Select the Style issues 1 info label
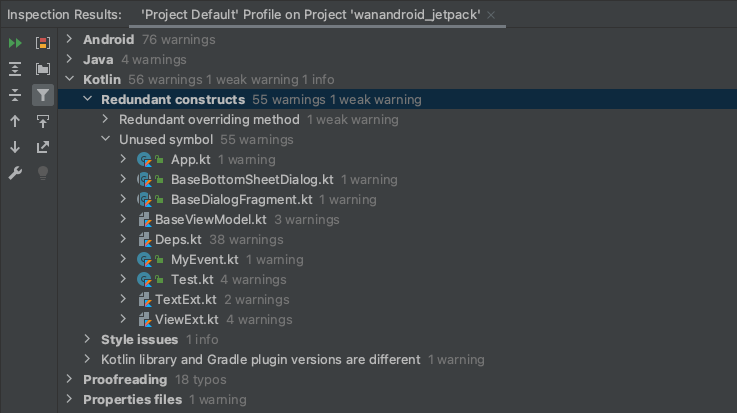The image size is (737, 413). tap(160, 339)
